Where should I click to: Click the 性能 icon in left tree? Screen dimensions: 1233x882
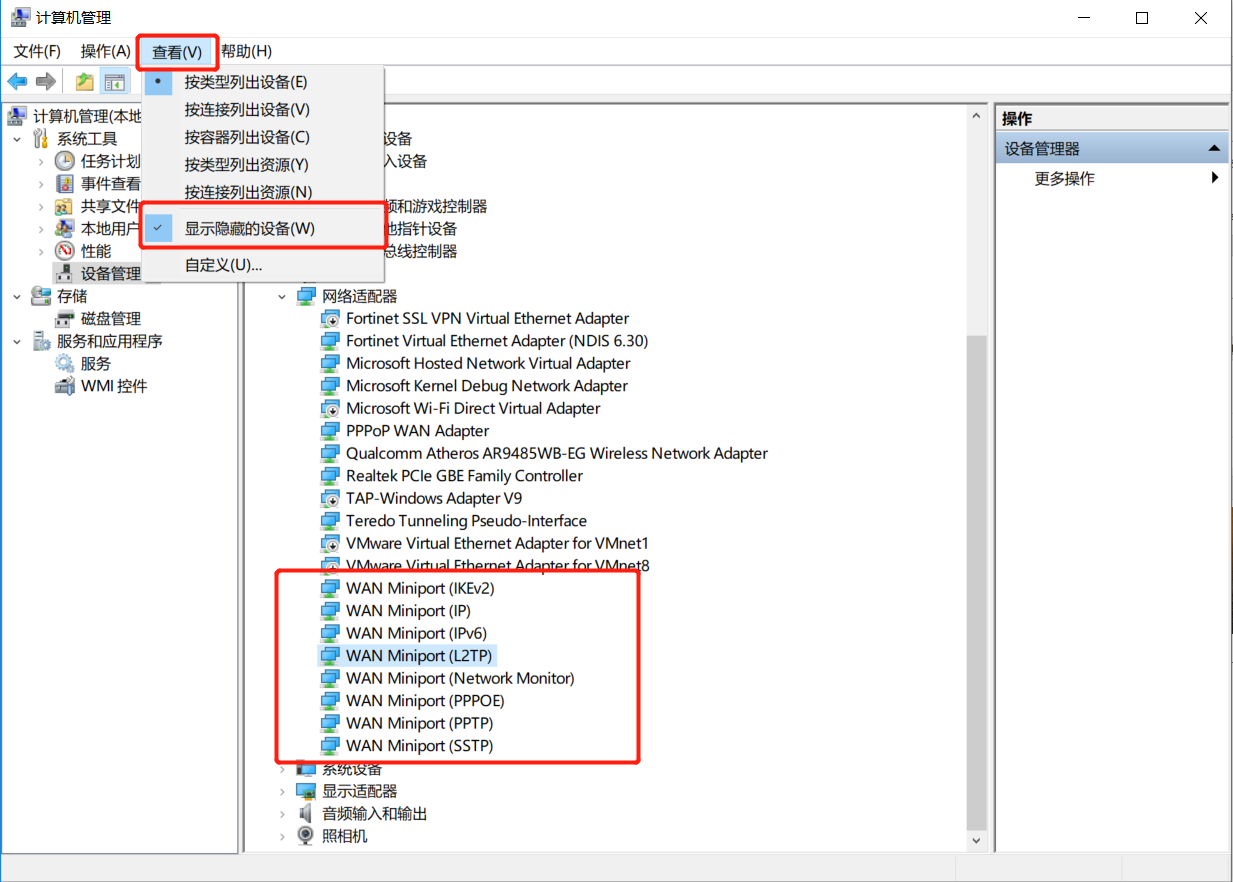pyautogui.click(x=64, y=251)
